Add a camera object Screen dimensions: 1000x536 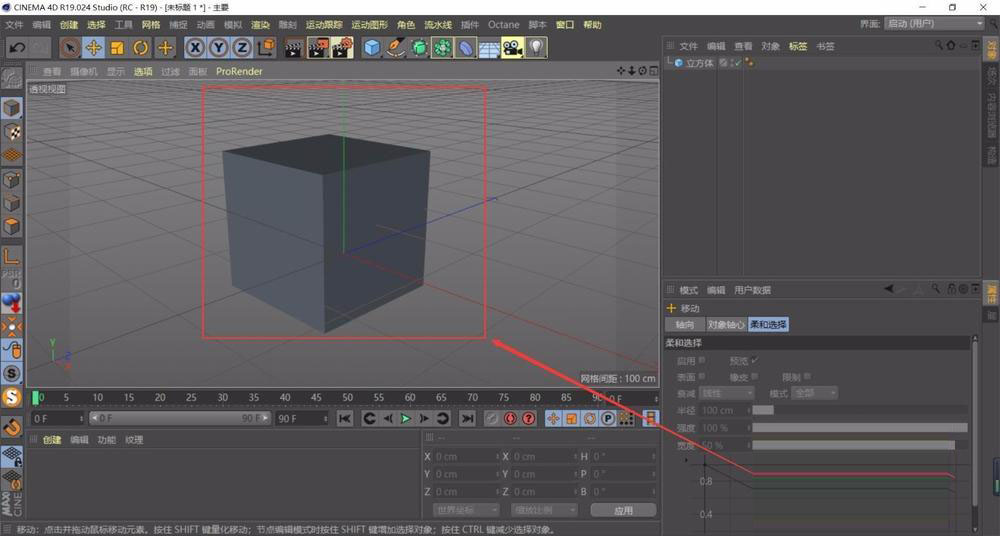[x=512, y=47]
